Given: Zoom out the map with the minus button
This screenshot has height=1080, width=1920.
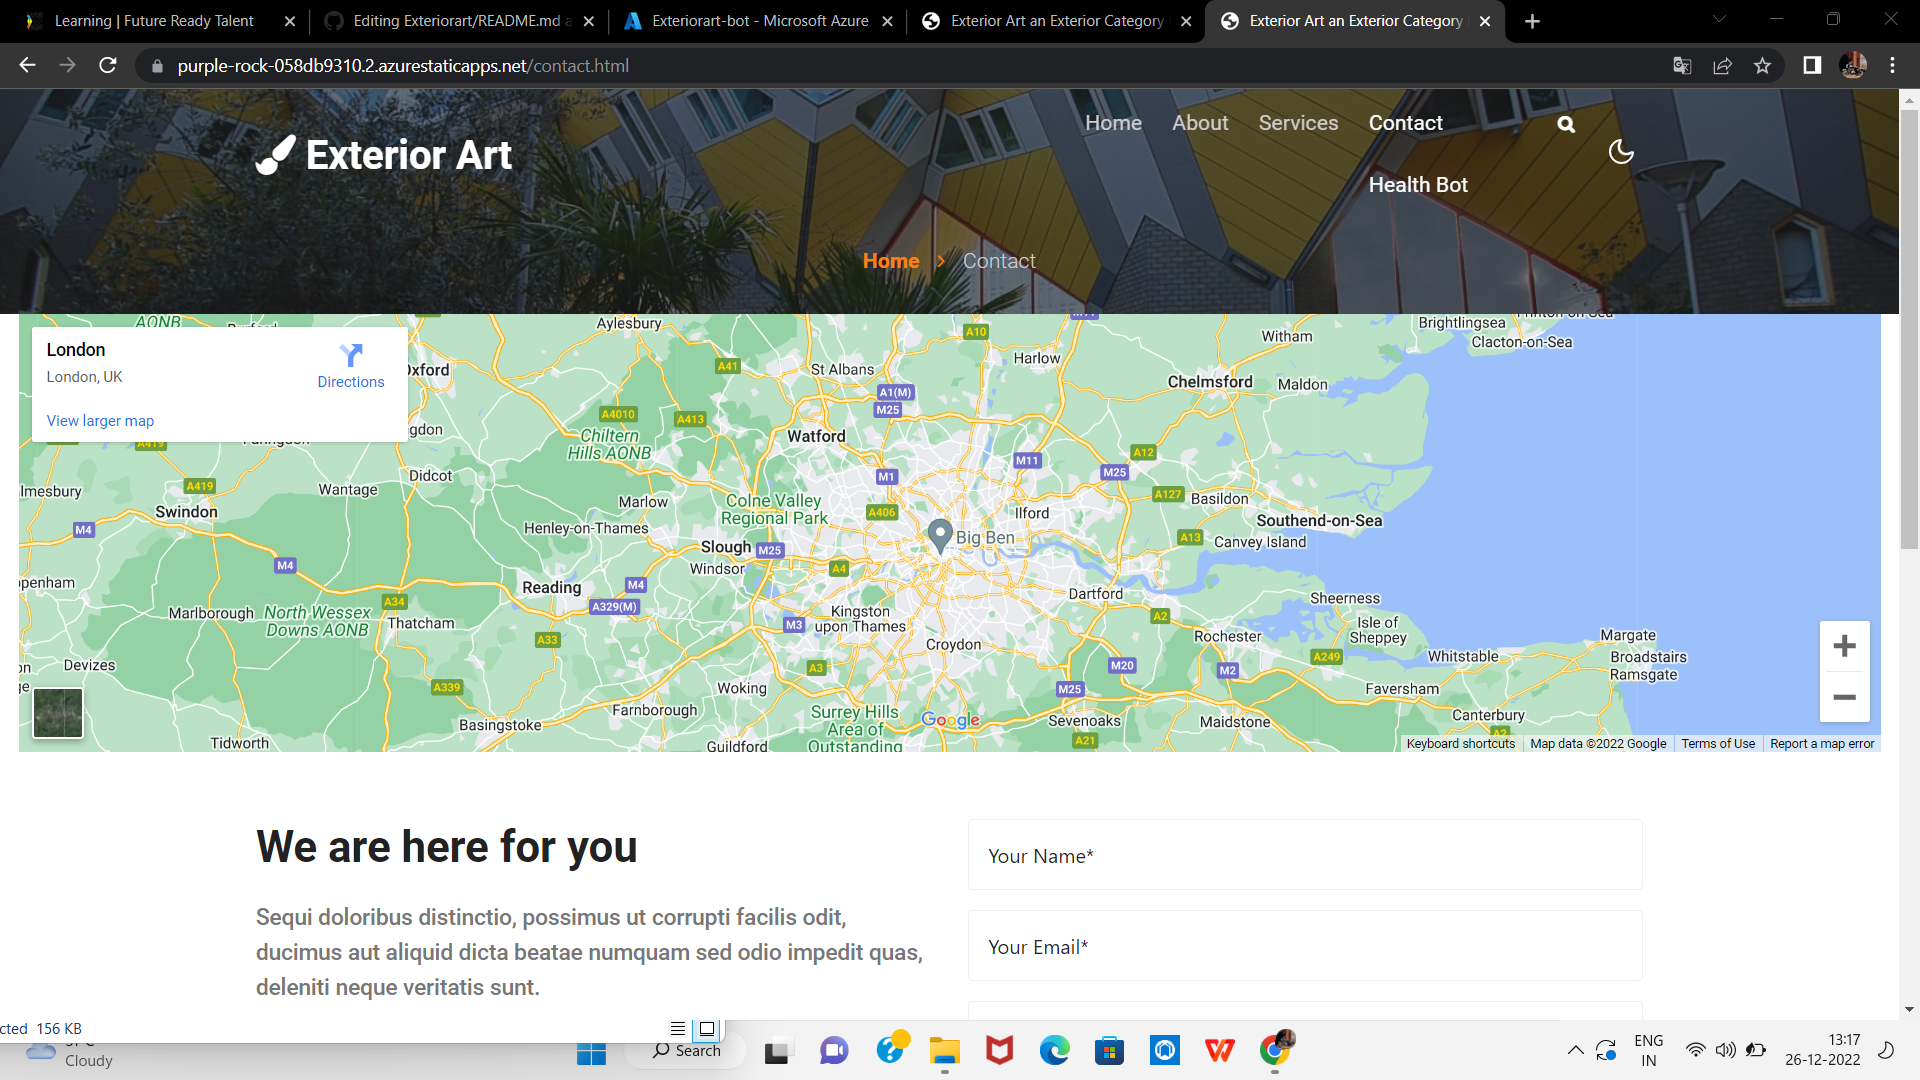Looking at the screenshot, I should [x=1844, y=697].
